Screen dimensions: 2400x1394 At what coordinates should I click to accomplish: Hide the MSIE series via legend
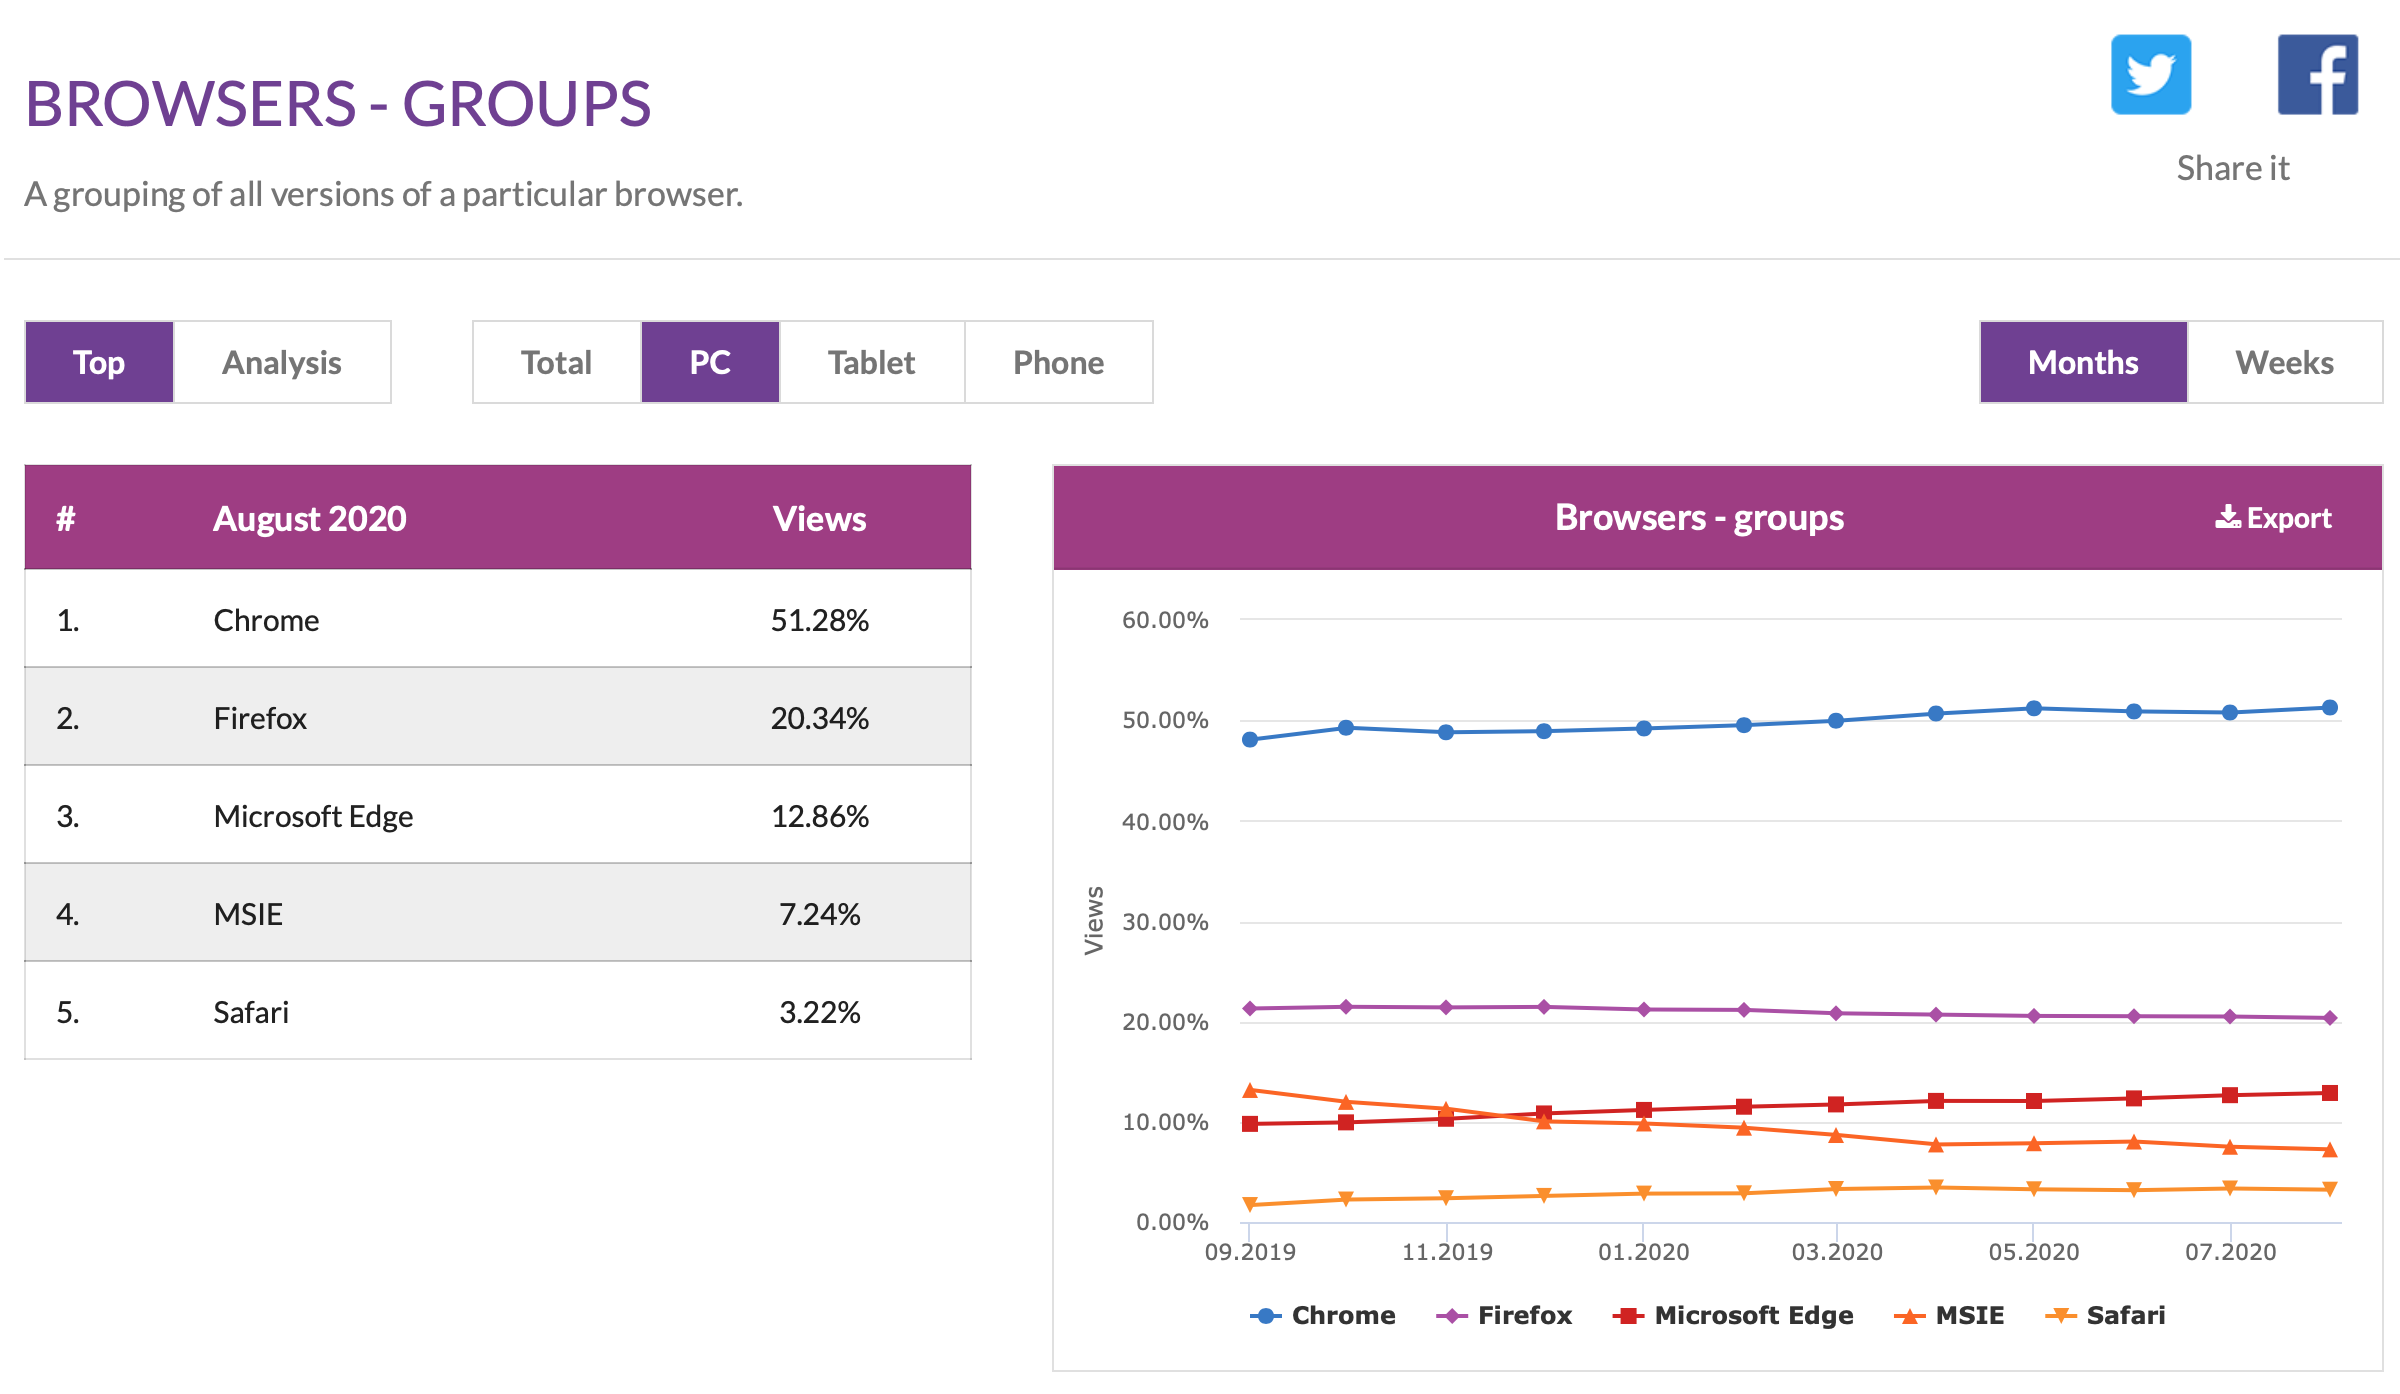[x=1949, y=1315]
